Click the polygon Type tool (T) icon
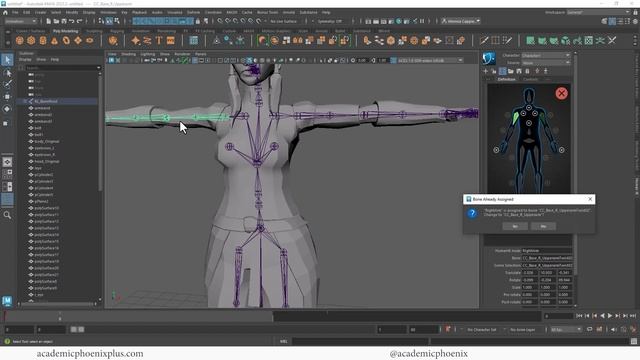This screenshot has width=640, height=360. 159,40
